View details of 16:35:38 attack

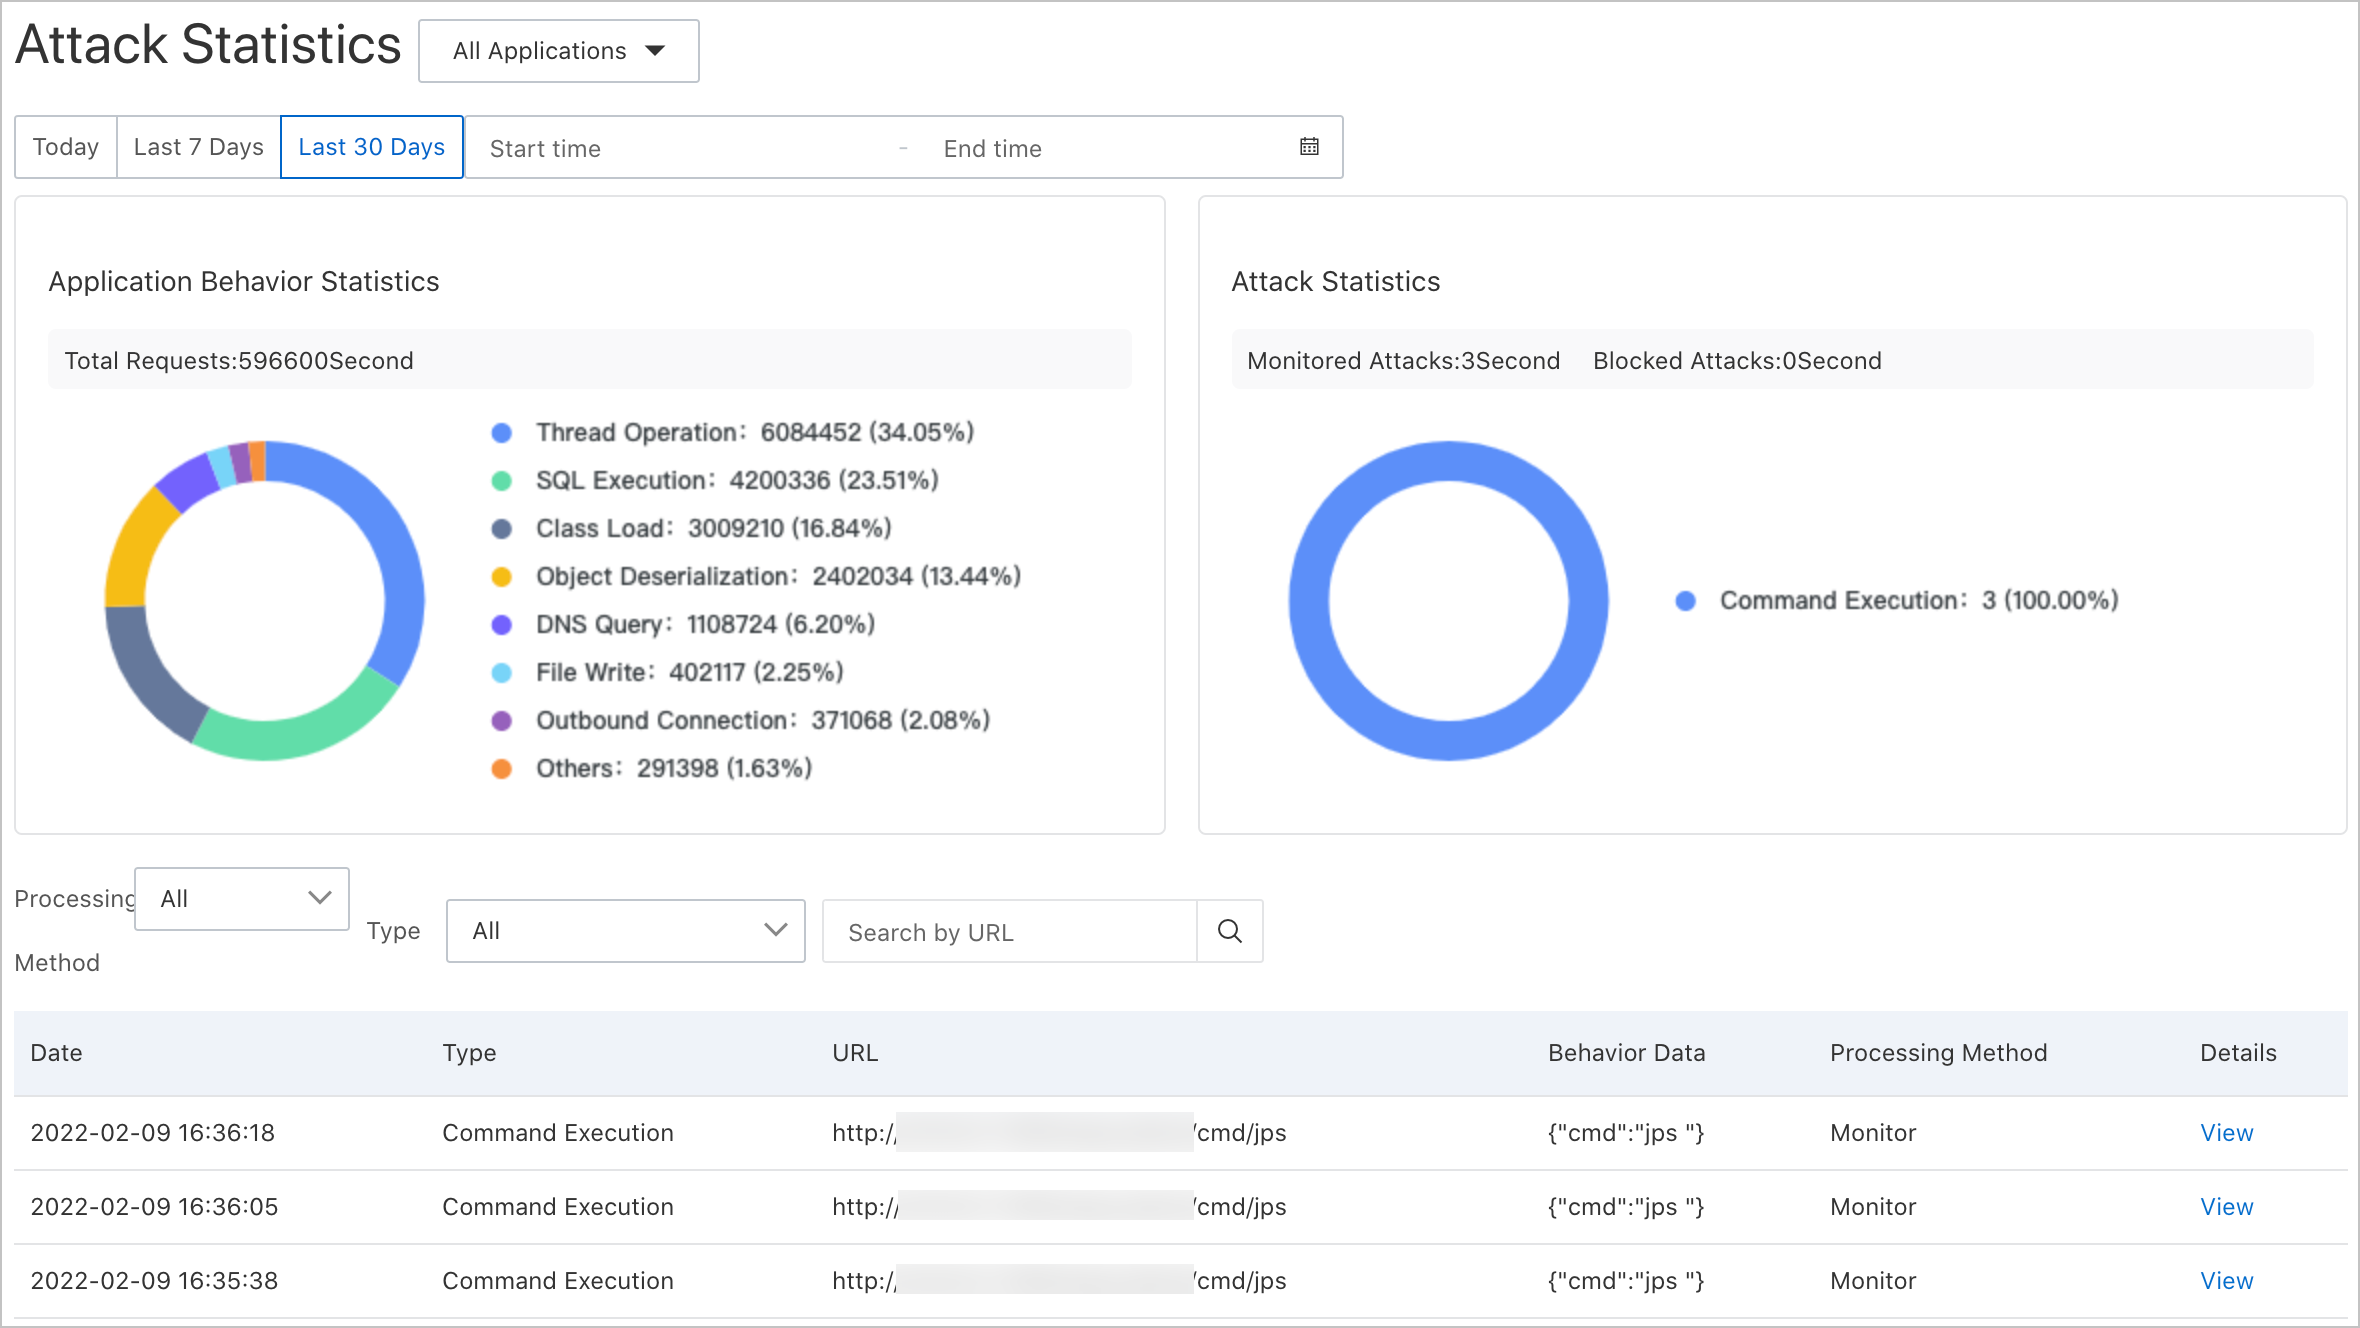click(2227, 1281)
